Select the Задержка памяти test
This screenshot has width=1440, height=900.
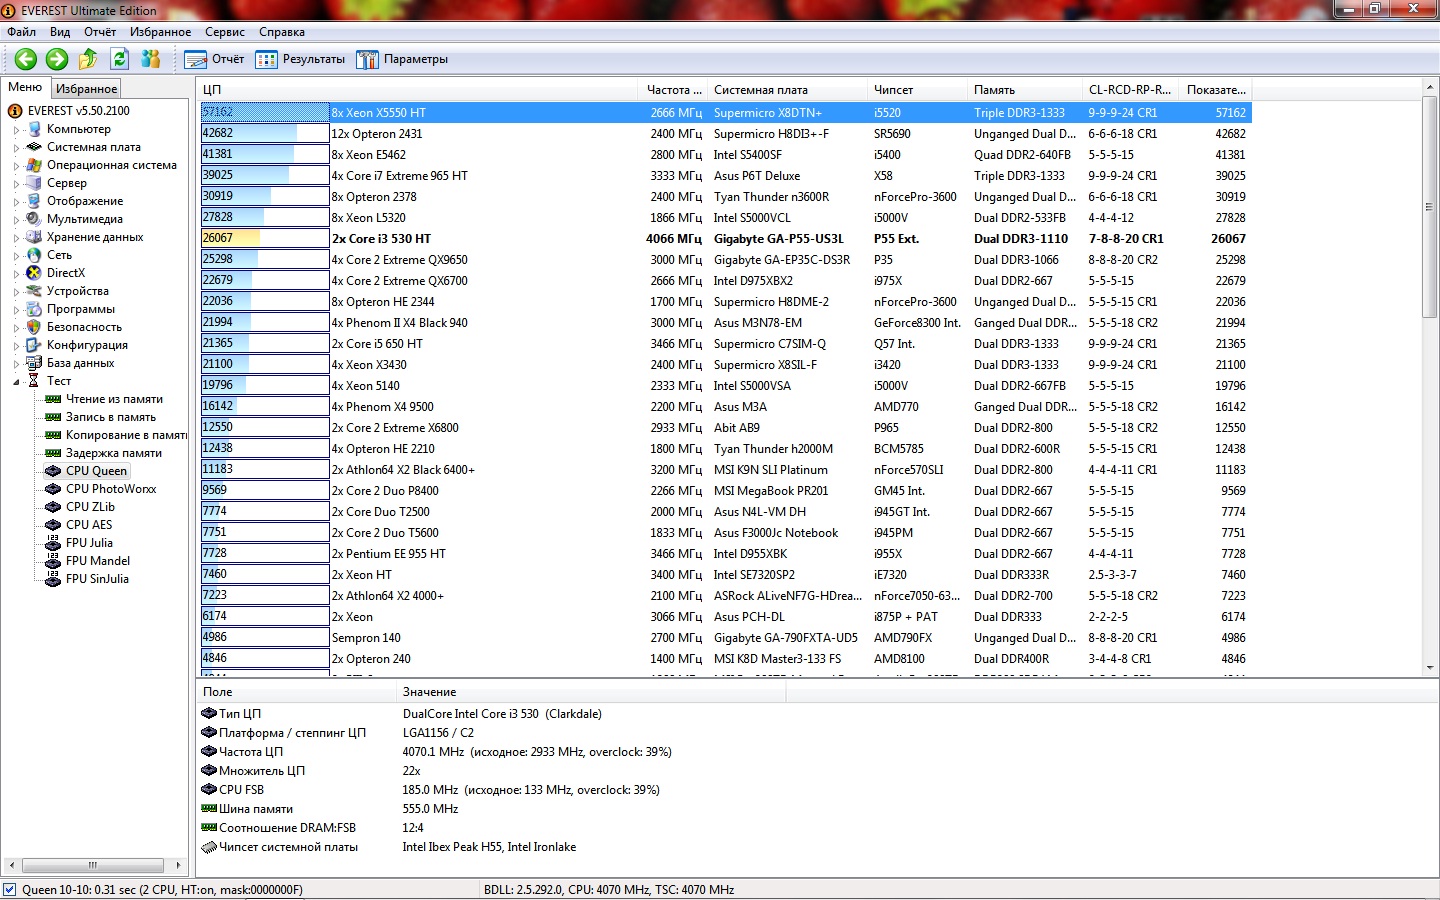(114, 453)
